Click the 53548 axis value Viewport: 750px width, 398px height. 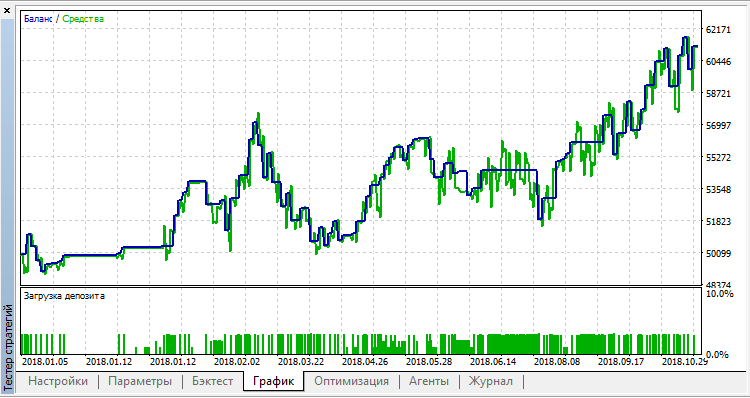[718, 189]
